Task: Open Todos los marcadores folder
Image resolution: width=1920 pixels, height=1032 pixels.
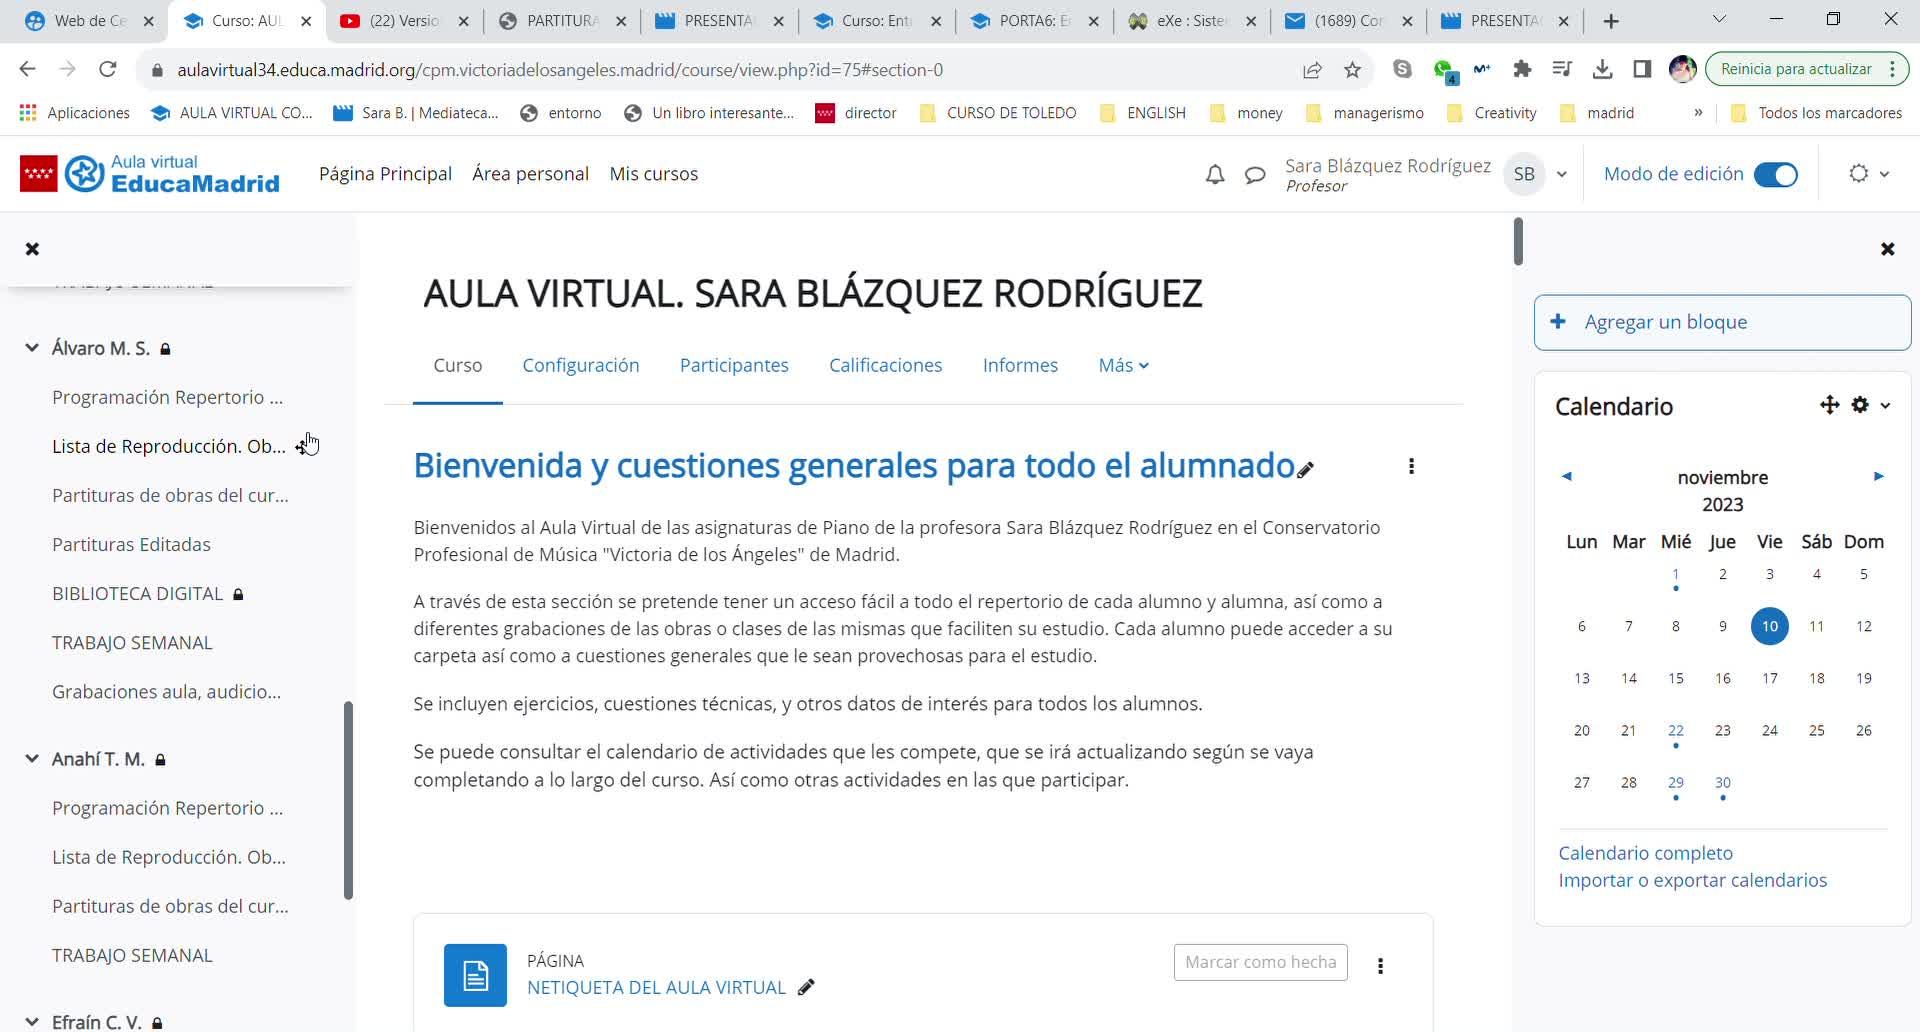Action: (x=1817, y=113)
